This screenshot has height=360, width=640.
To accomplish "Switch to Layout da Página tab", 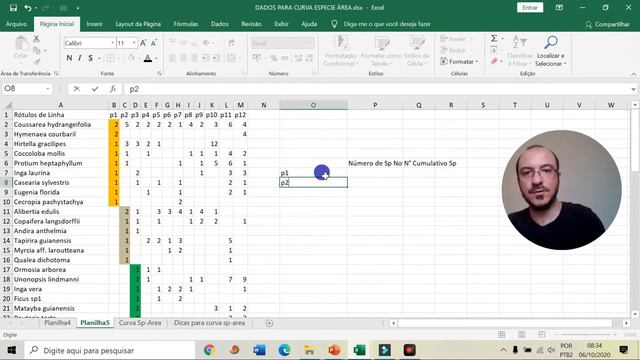I will pos(138,24).
